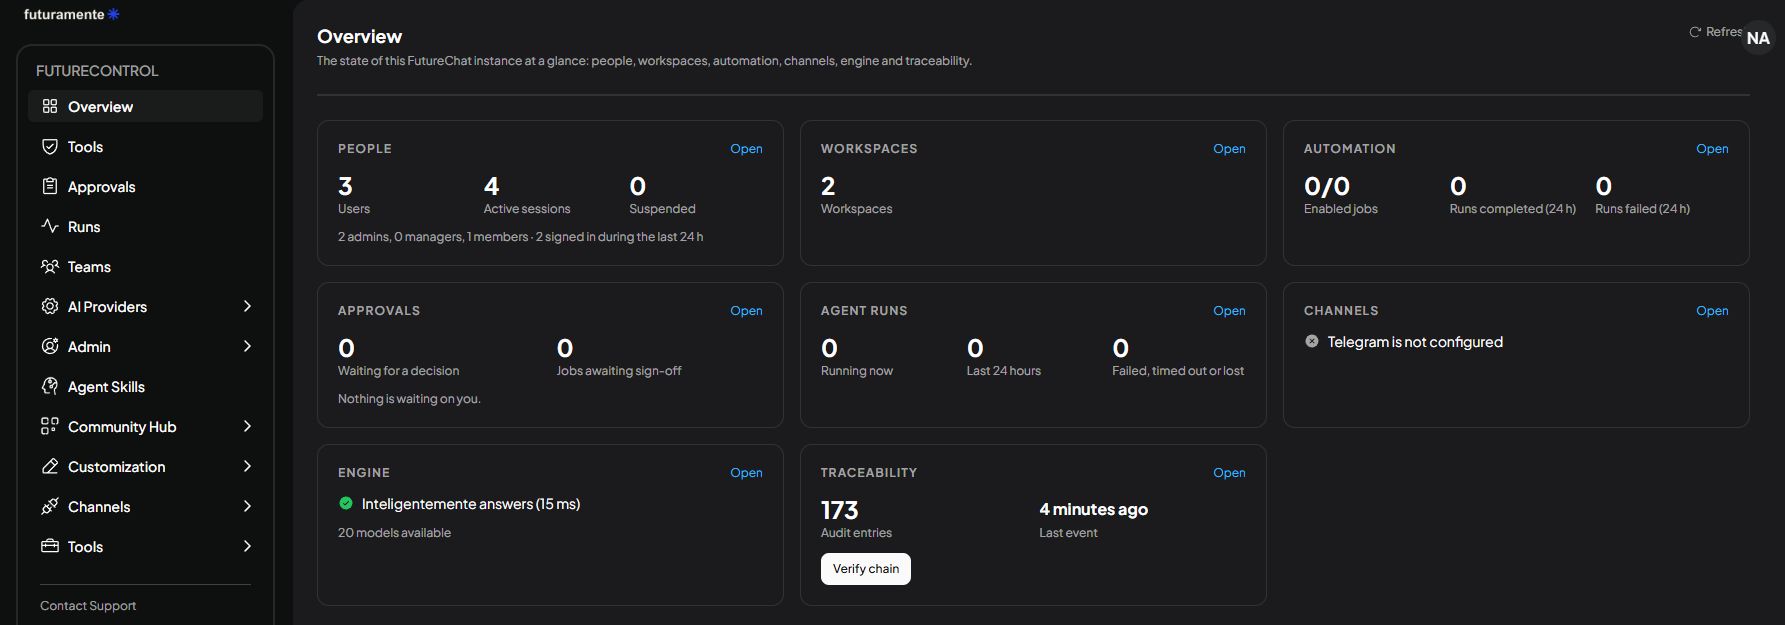Click the Verify chain button
The width and height of the screenshot is (1785, 625).
click(x=866, y=569)
